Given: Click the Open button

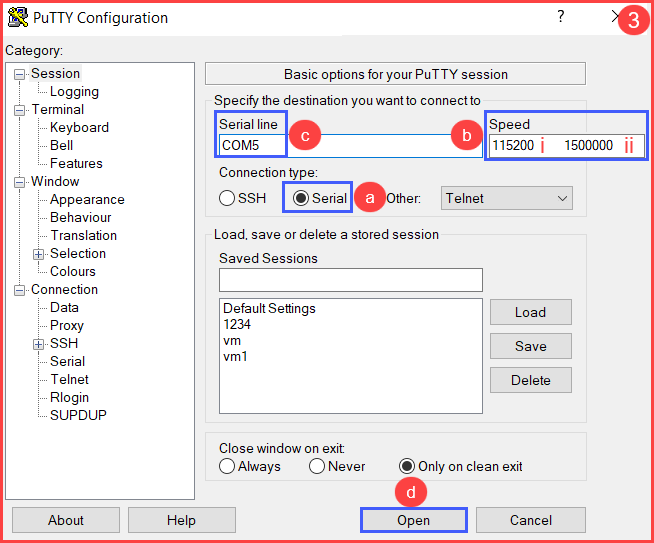Looking at the screenshot, I should 413,520.
